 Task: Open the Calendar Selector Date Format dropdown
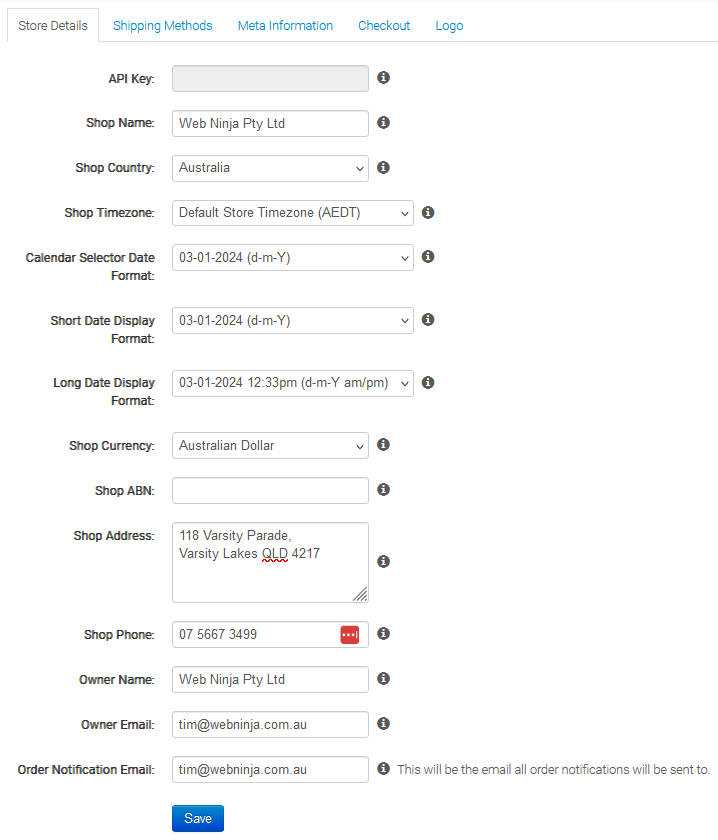(292, 258)
